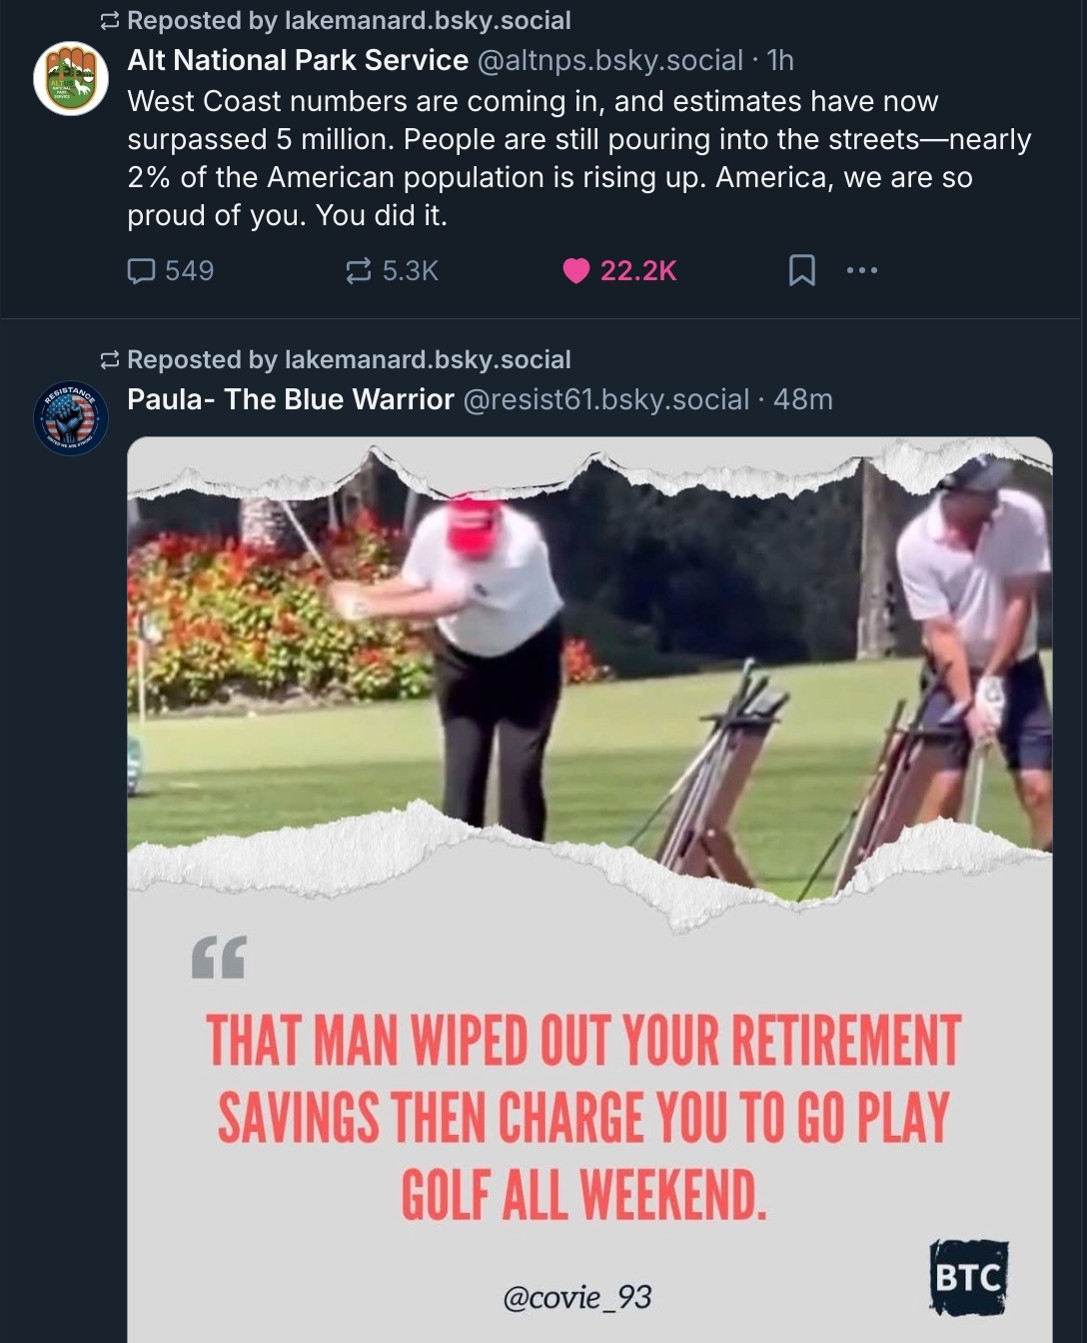Click the West Coast numbers post text
The width and height of the screenshot is (1087, 1343).
point(579,158)
